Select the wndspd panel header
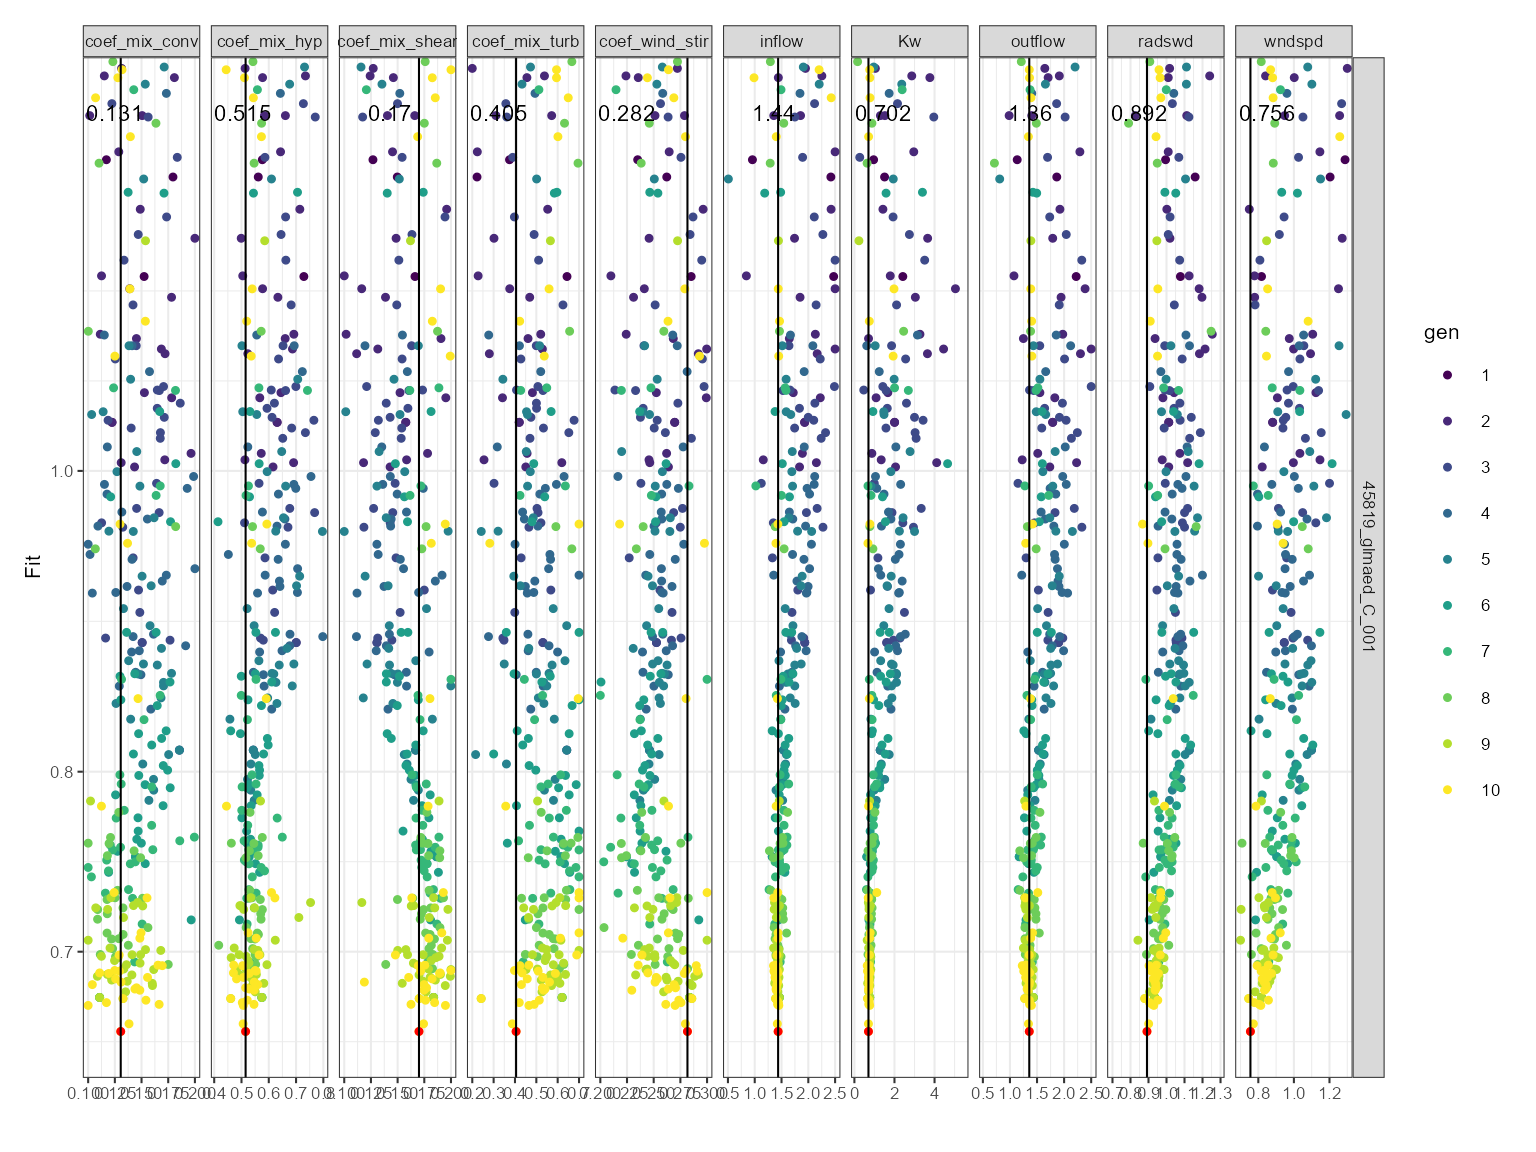 [1293, 41]
